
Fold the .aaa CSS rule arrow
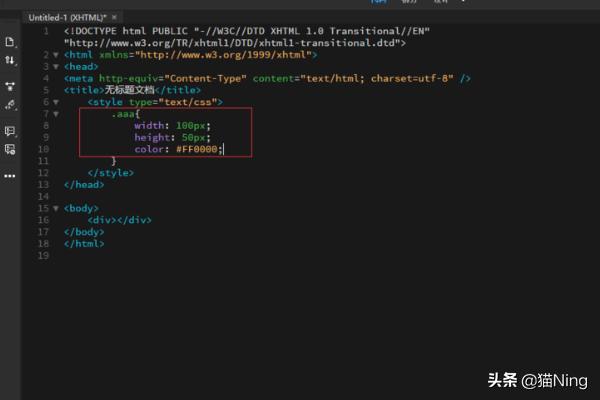click(x=55, y=114)
